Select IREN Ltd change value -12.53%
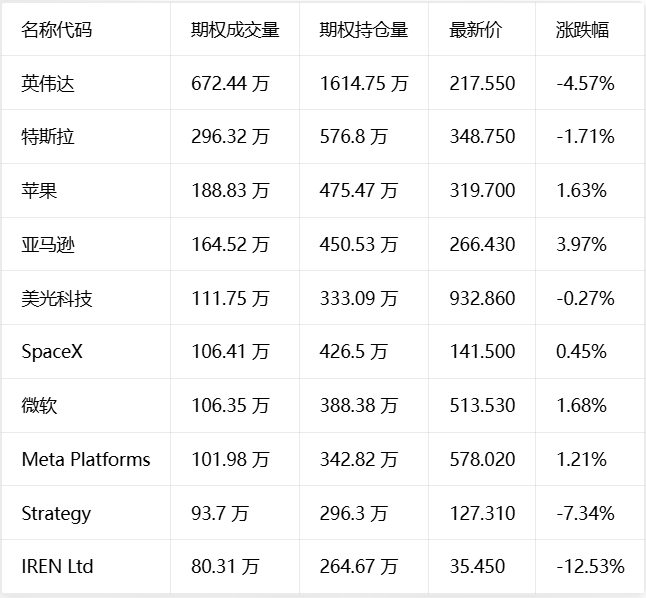Image resolution: width=646 pixels, height=598 pixels. [x=590, y=567]
